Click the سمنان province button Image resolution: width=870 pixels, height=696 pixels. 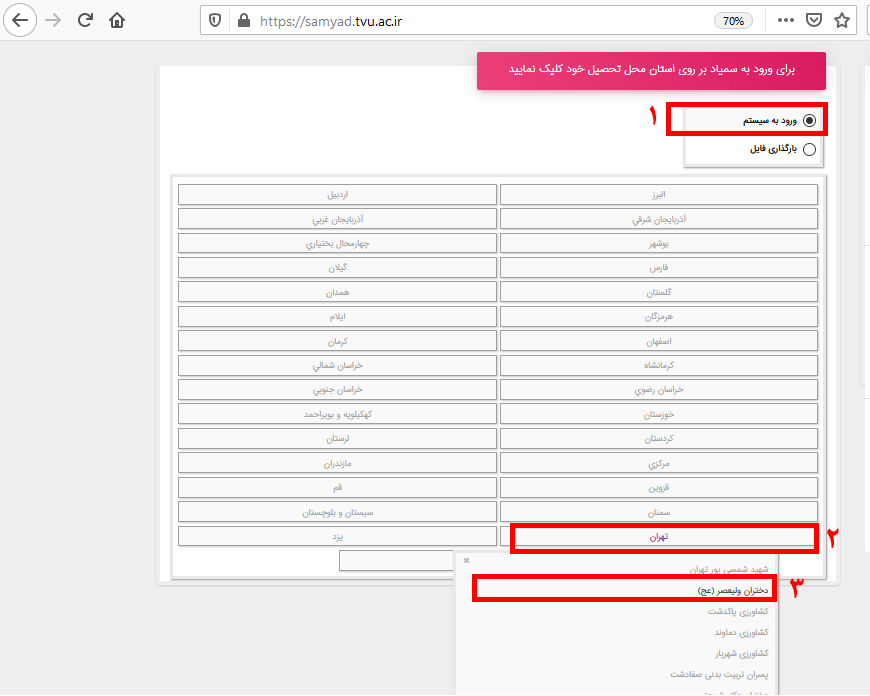pyautogui.click(x=659, y=512)
